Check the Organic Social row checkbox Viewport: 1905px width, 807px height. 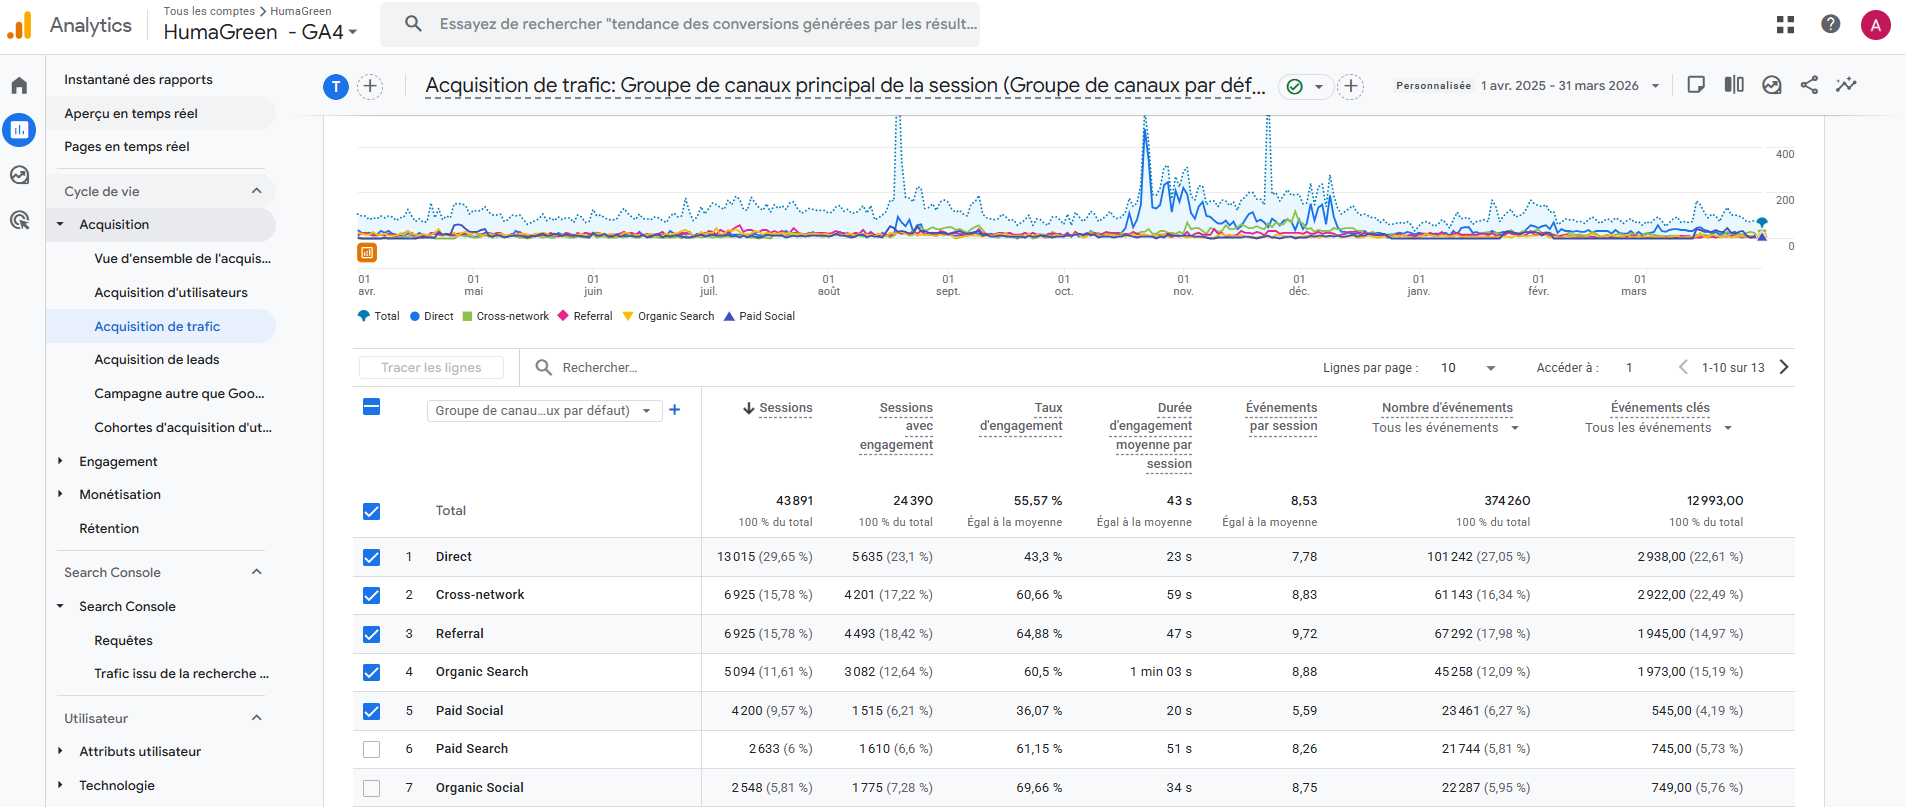coord(371,788)
